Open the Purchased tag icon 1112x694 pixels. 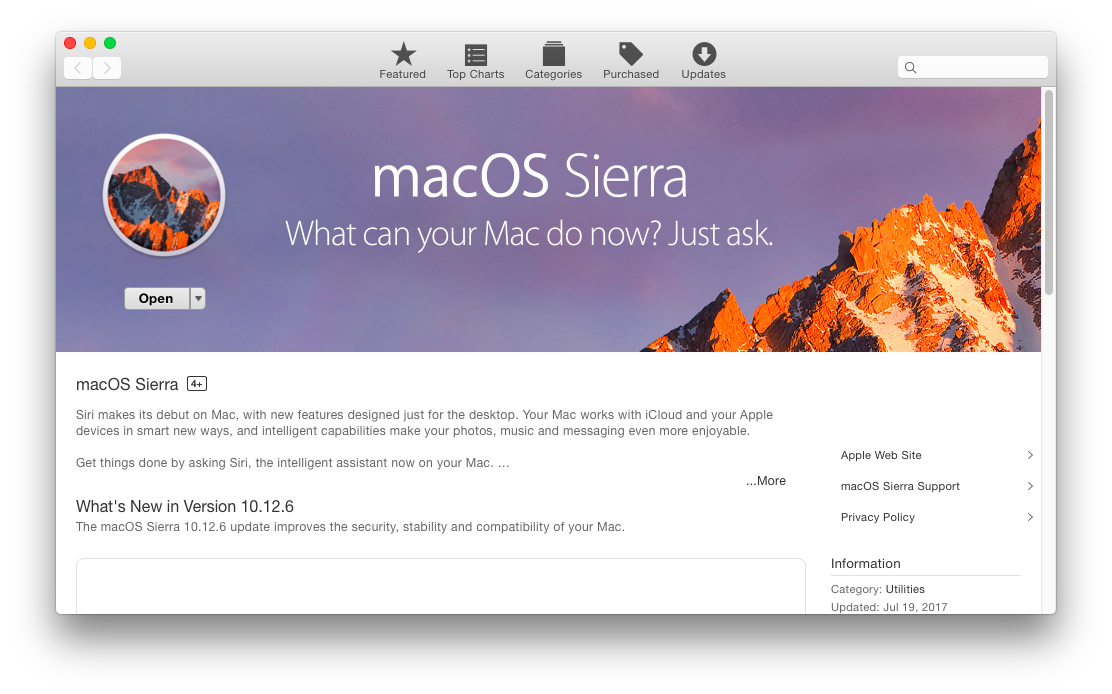630,54
